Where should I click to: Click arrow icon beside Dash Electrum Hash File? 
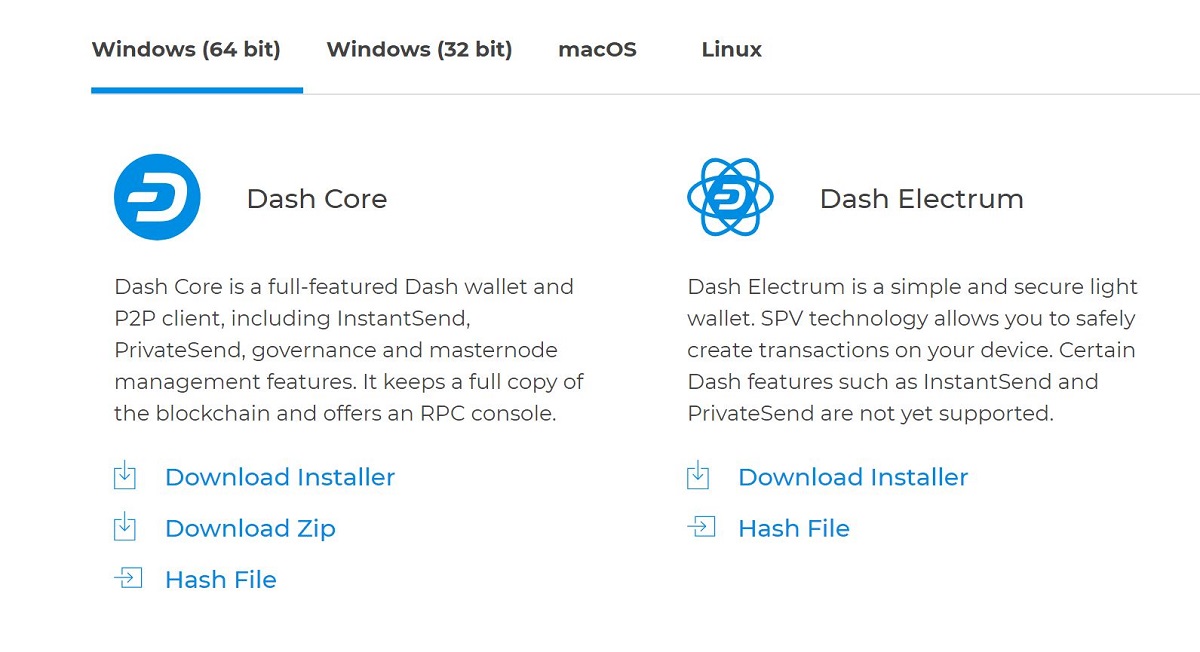701,527
